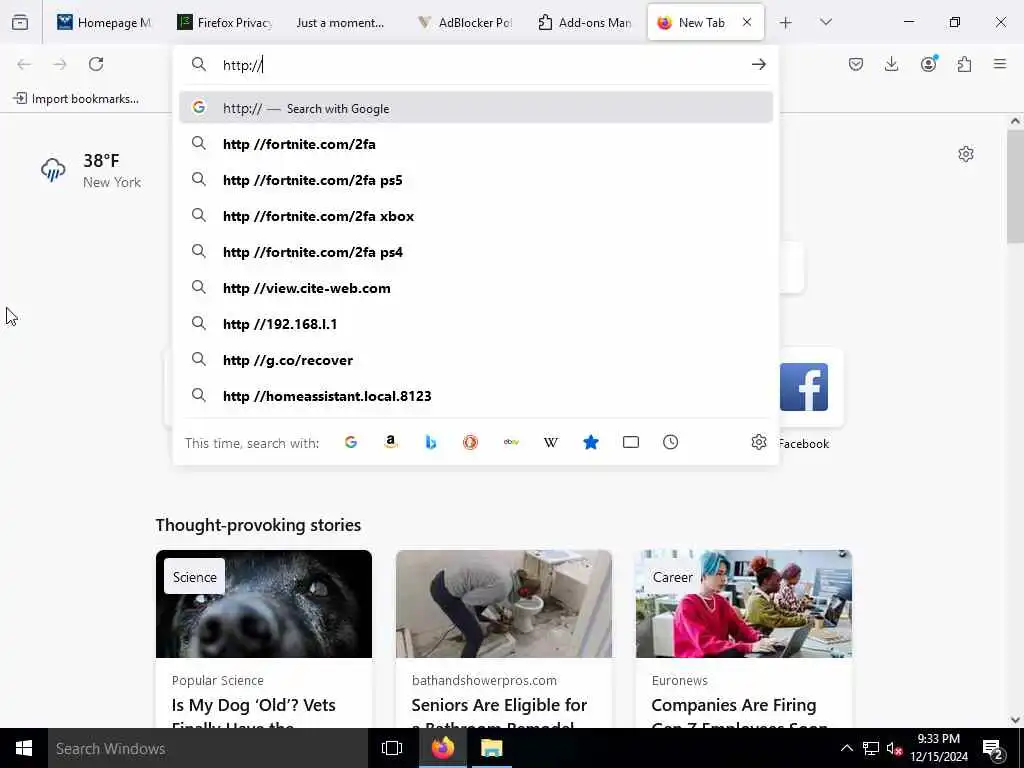The image size is (1024, 768).
Task: Open the Downloads panel
Action: click(891, 64)
